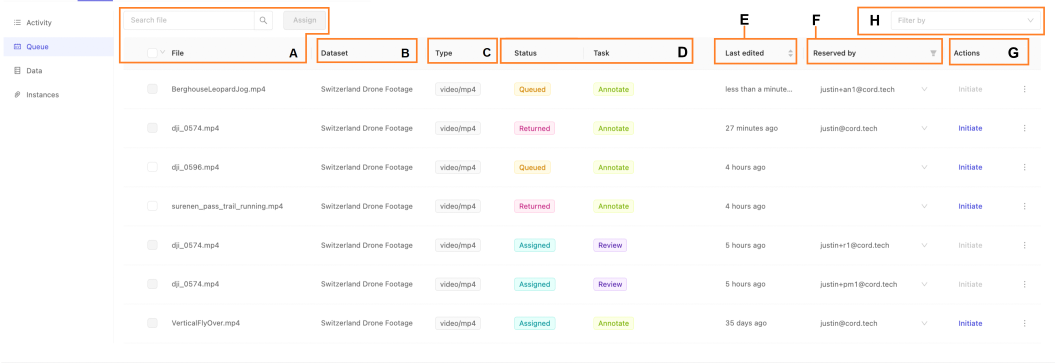Open the Filter by dropdown
Viewport: 1055px width, 363px height.
pyautogui.click(x=966, y=21)
